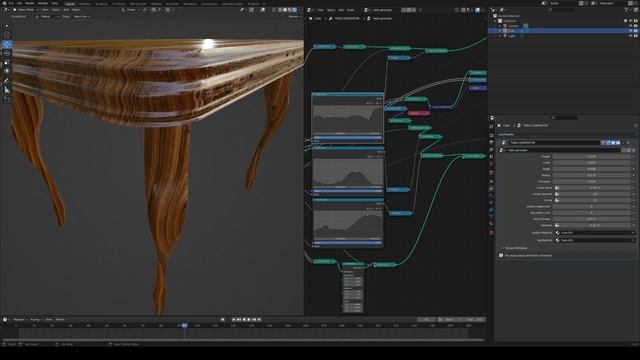Adjust the Height value slider

coord(592,156)
